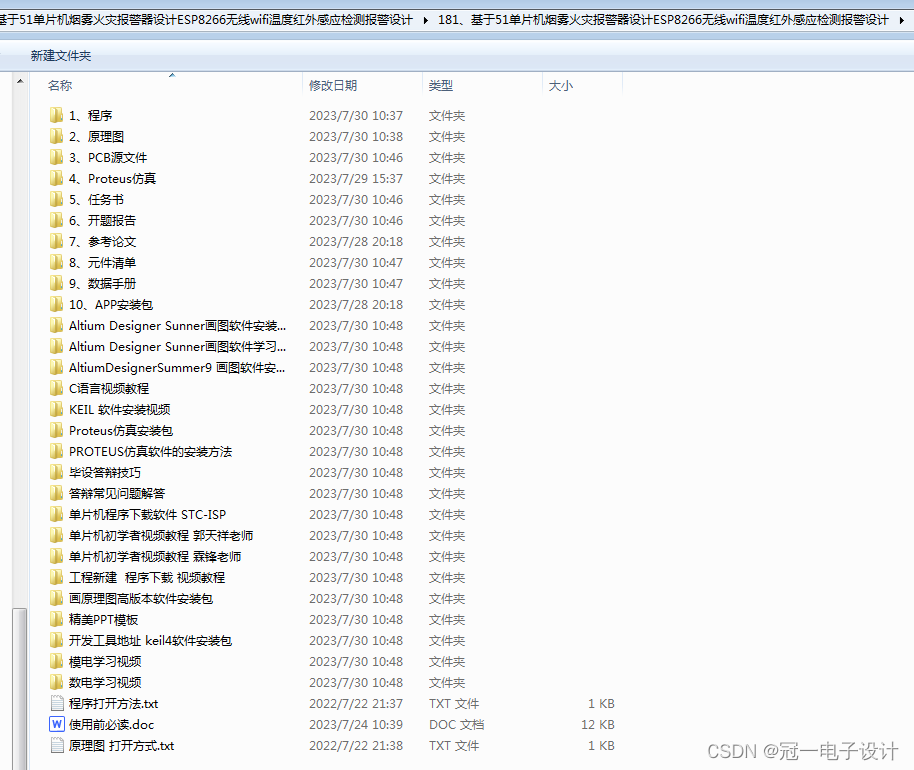Click the scroll-up arrow of the left pane
This screenshot has width=914, height=770.
pyautogui.click(x=20, y=81)
